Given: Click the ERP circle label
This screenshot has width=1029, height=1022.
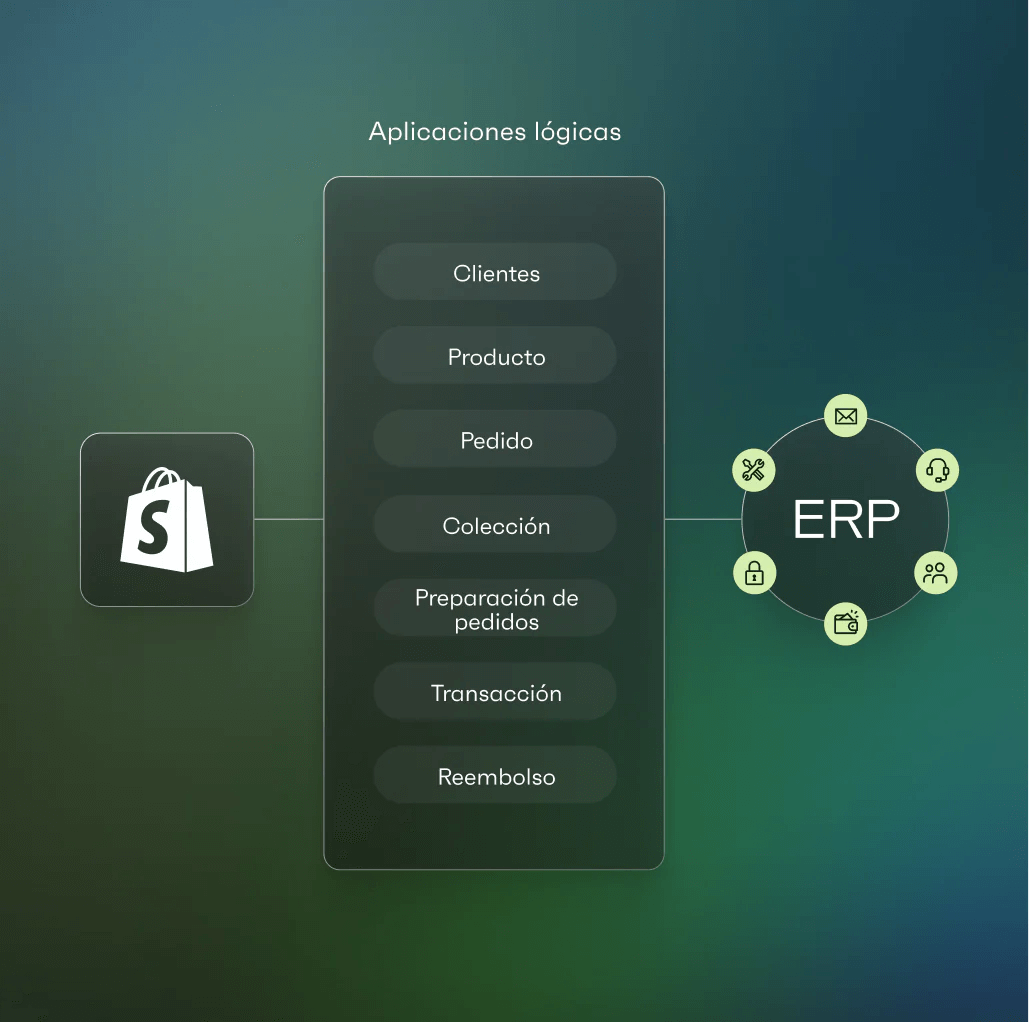Looking at the screenshot, I should pos(845,519).
